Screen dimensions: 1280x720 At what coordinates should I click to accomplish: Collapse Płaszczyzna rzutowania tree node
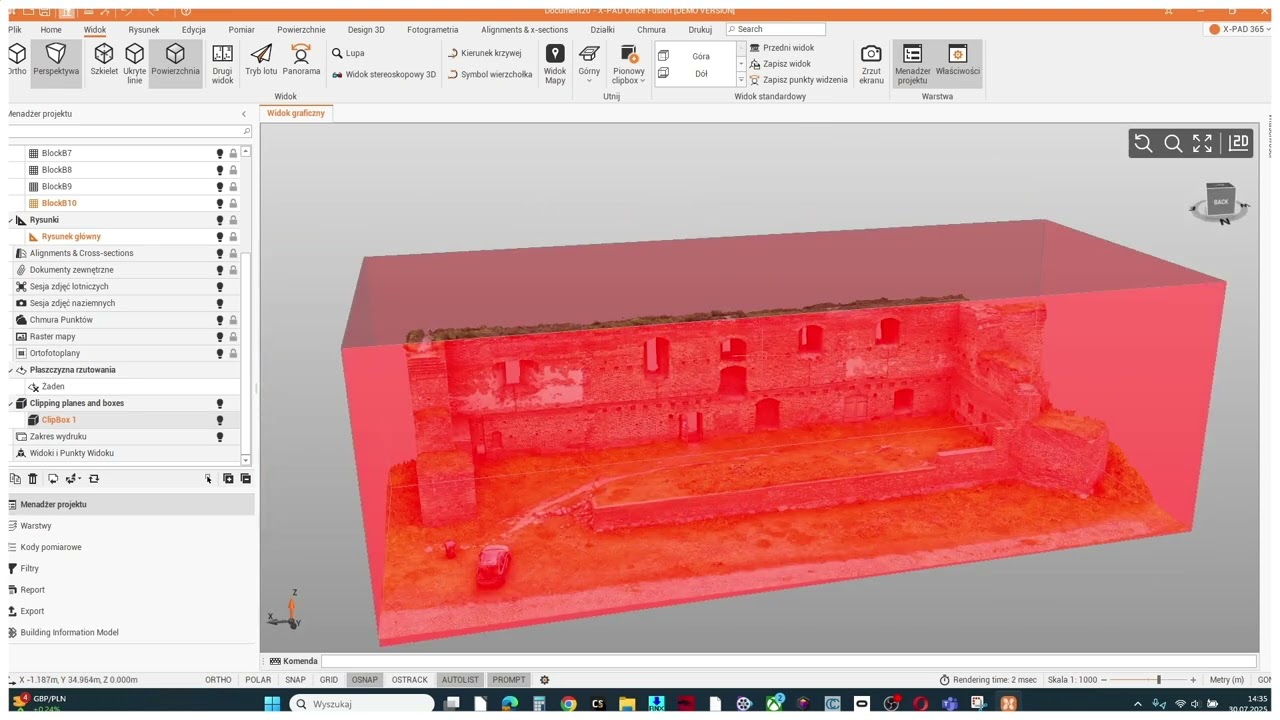(x=11, y=370)
